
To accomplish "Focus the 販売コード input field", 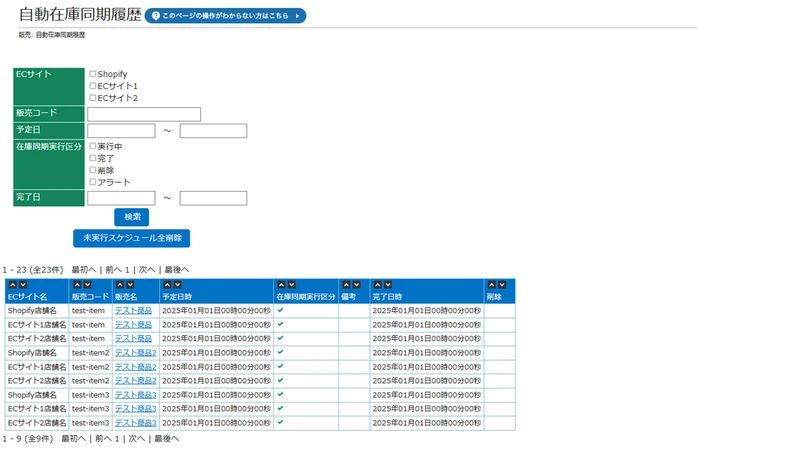I will pos(144,114).
